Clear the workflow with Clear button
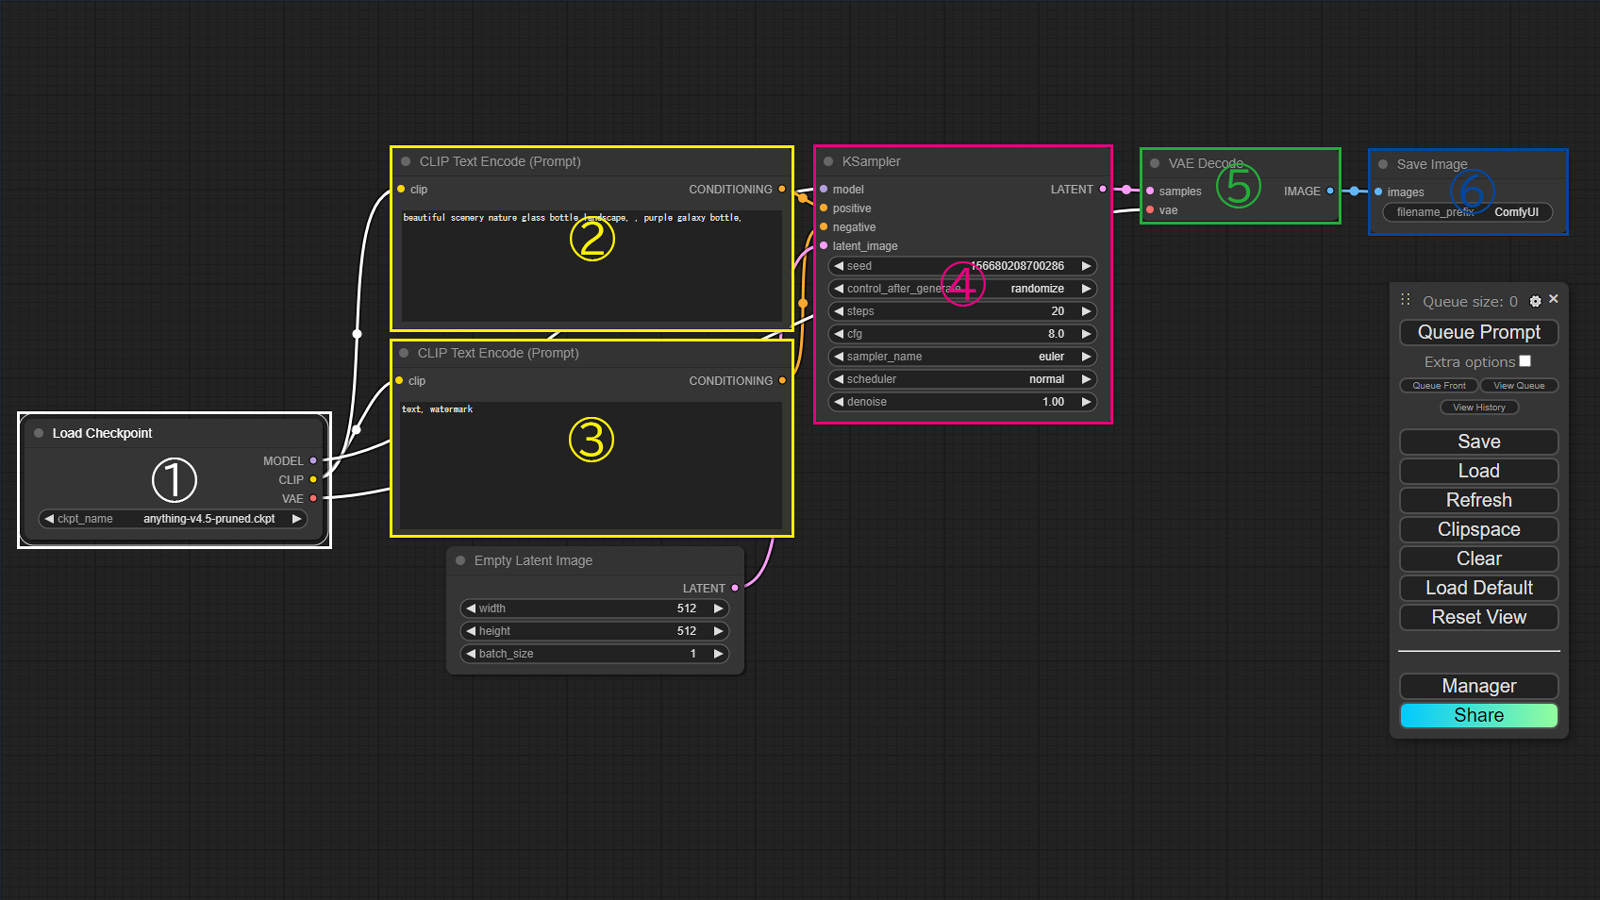This screenshot has width=1600, height=900. [x=1479, y=559]
